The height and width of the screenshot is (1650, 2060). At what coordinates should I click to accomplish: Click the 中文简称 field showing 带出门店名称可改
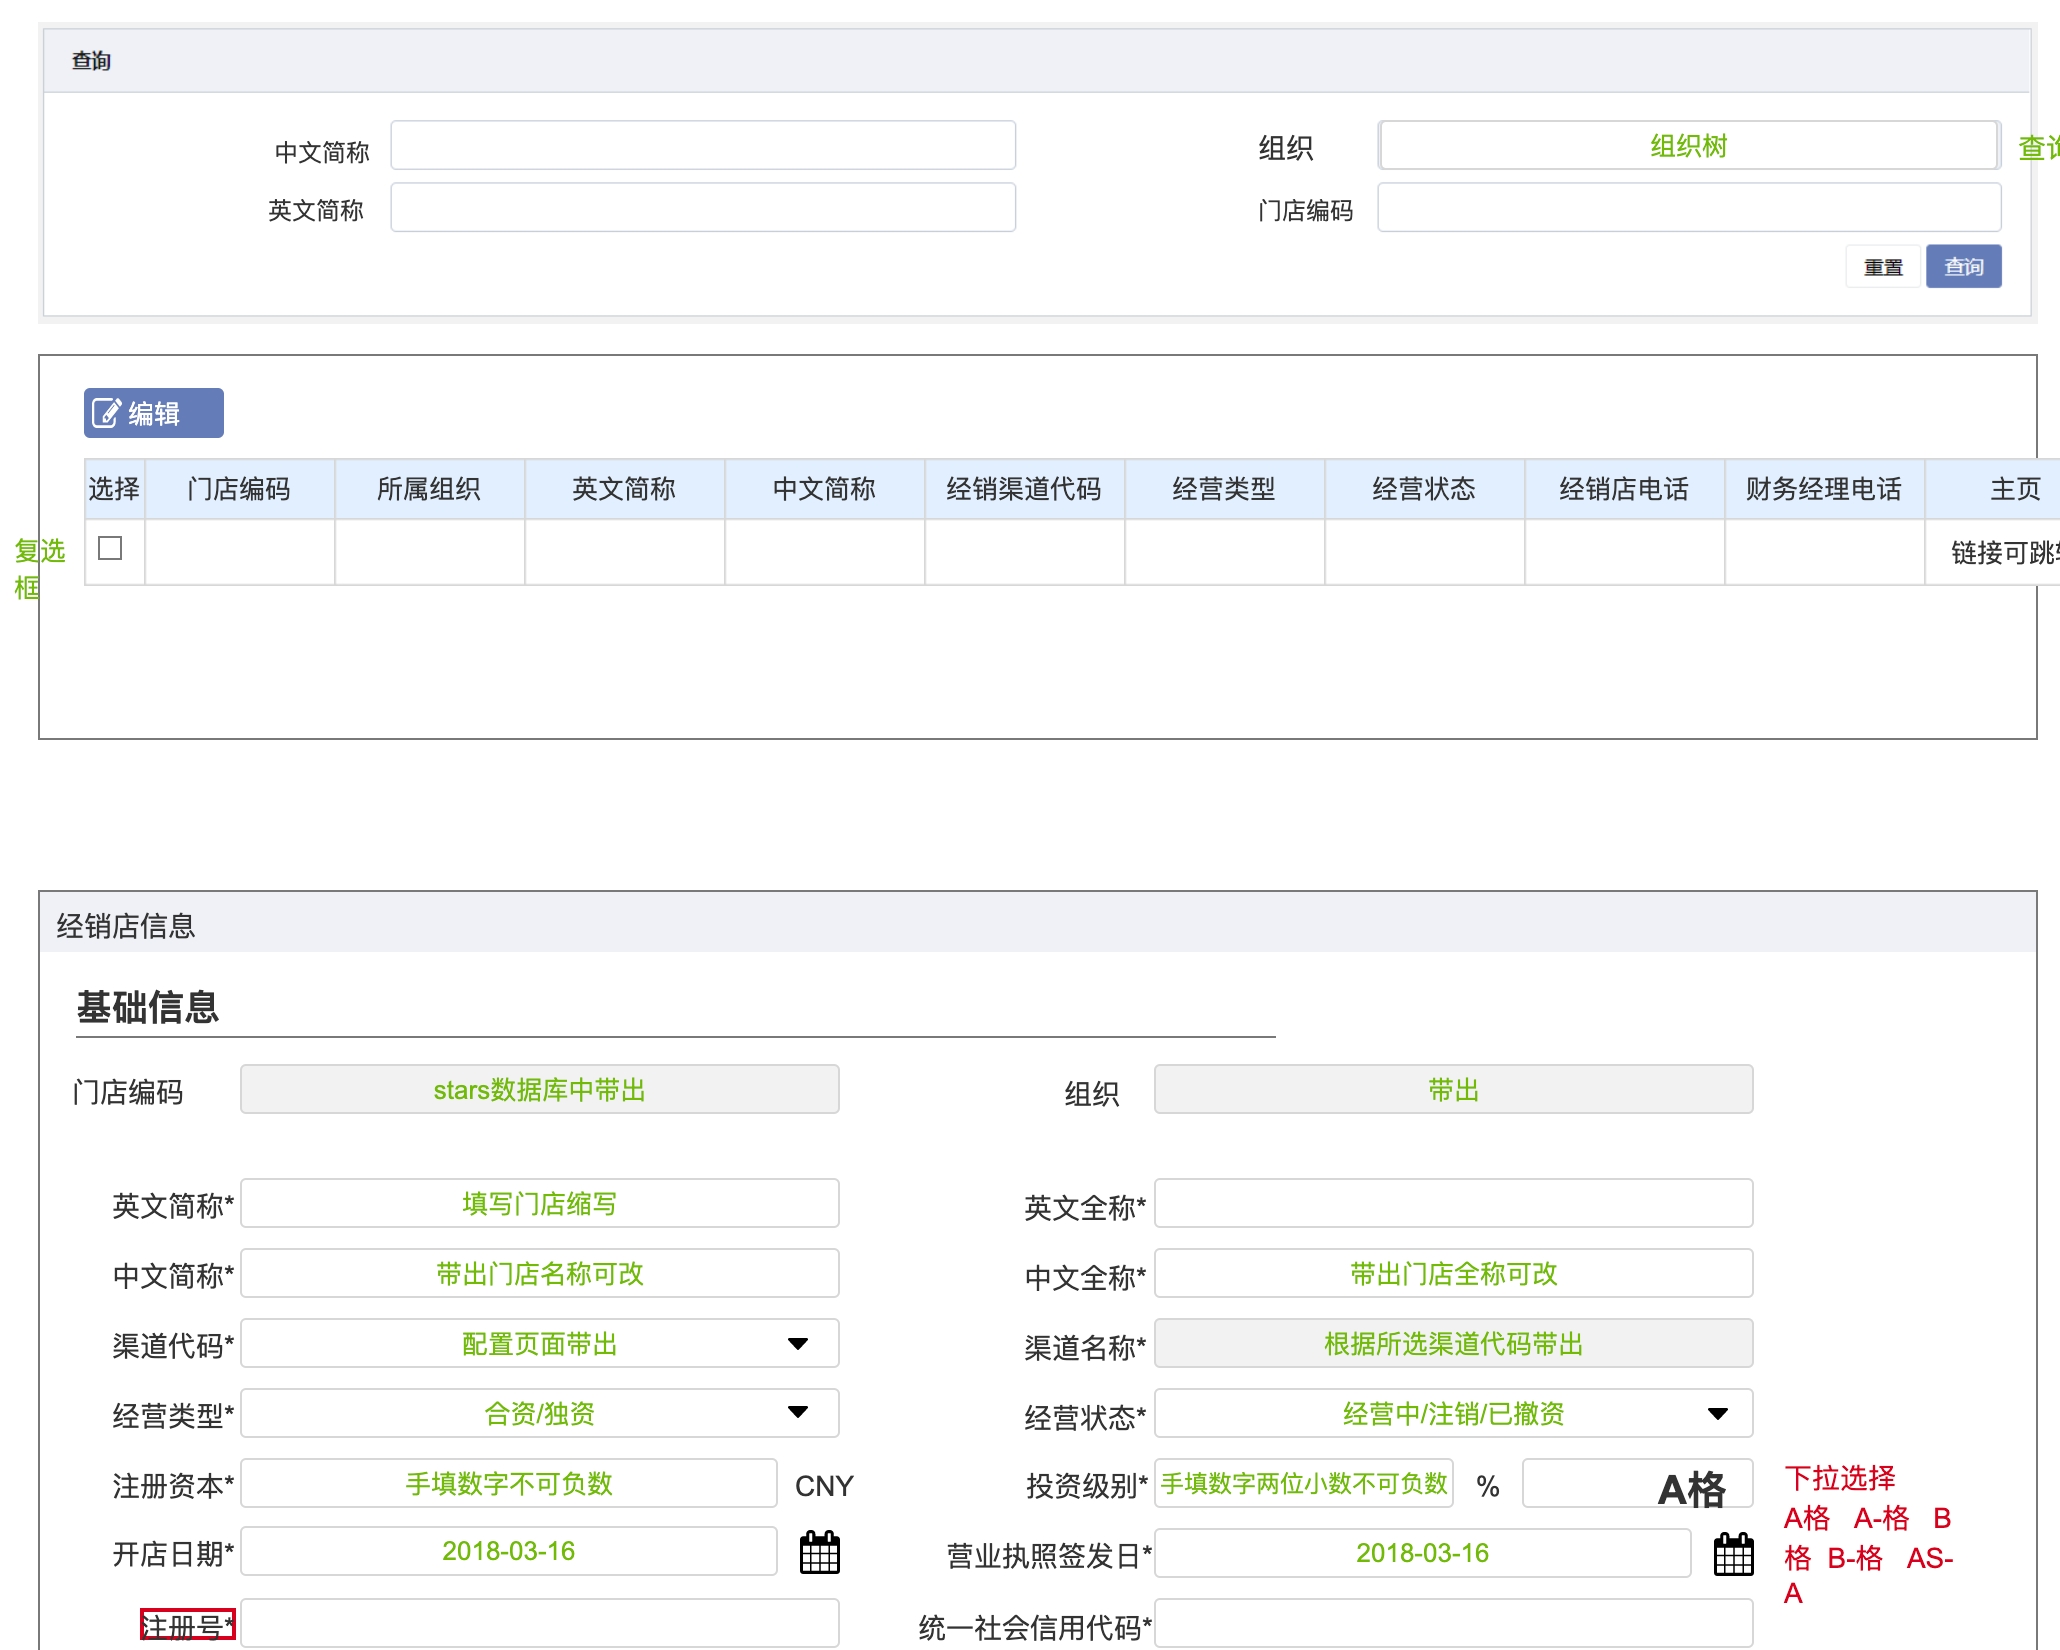[x=540, y=1273]
